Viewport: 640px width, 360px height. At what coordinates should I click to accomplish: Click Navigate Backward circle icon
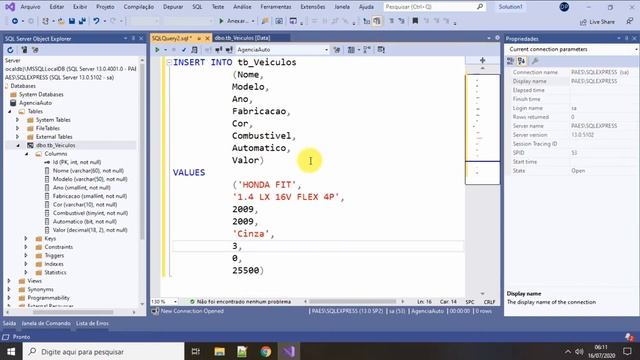[x=15, y=21]
